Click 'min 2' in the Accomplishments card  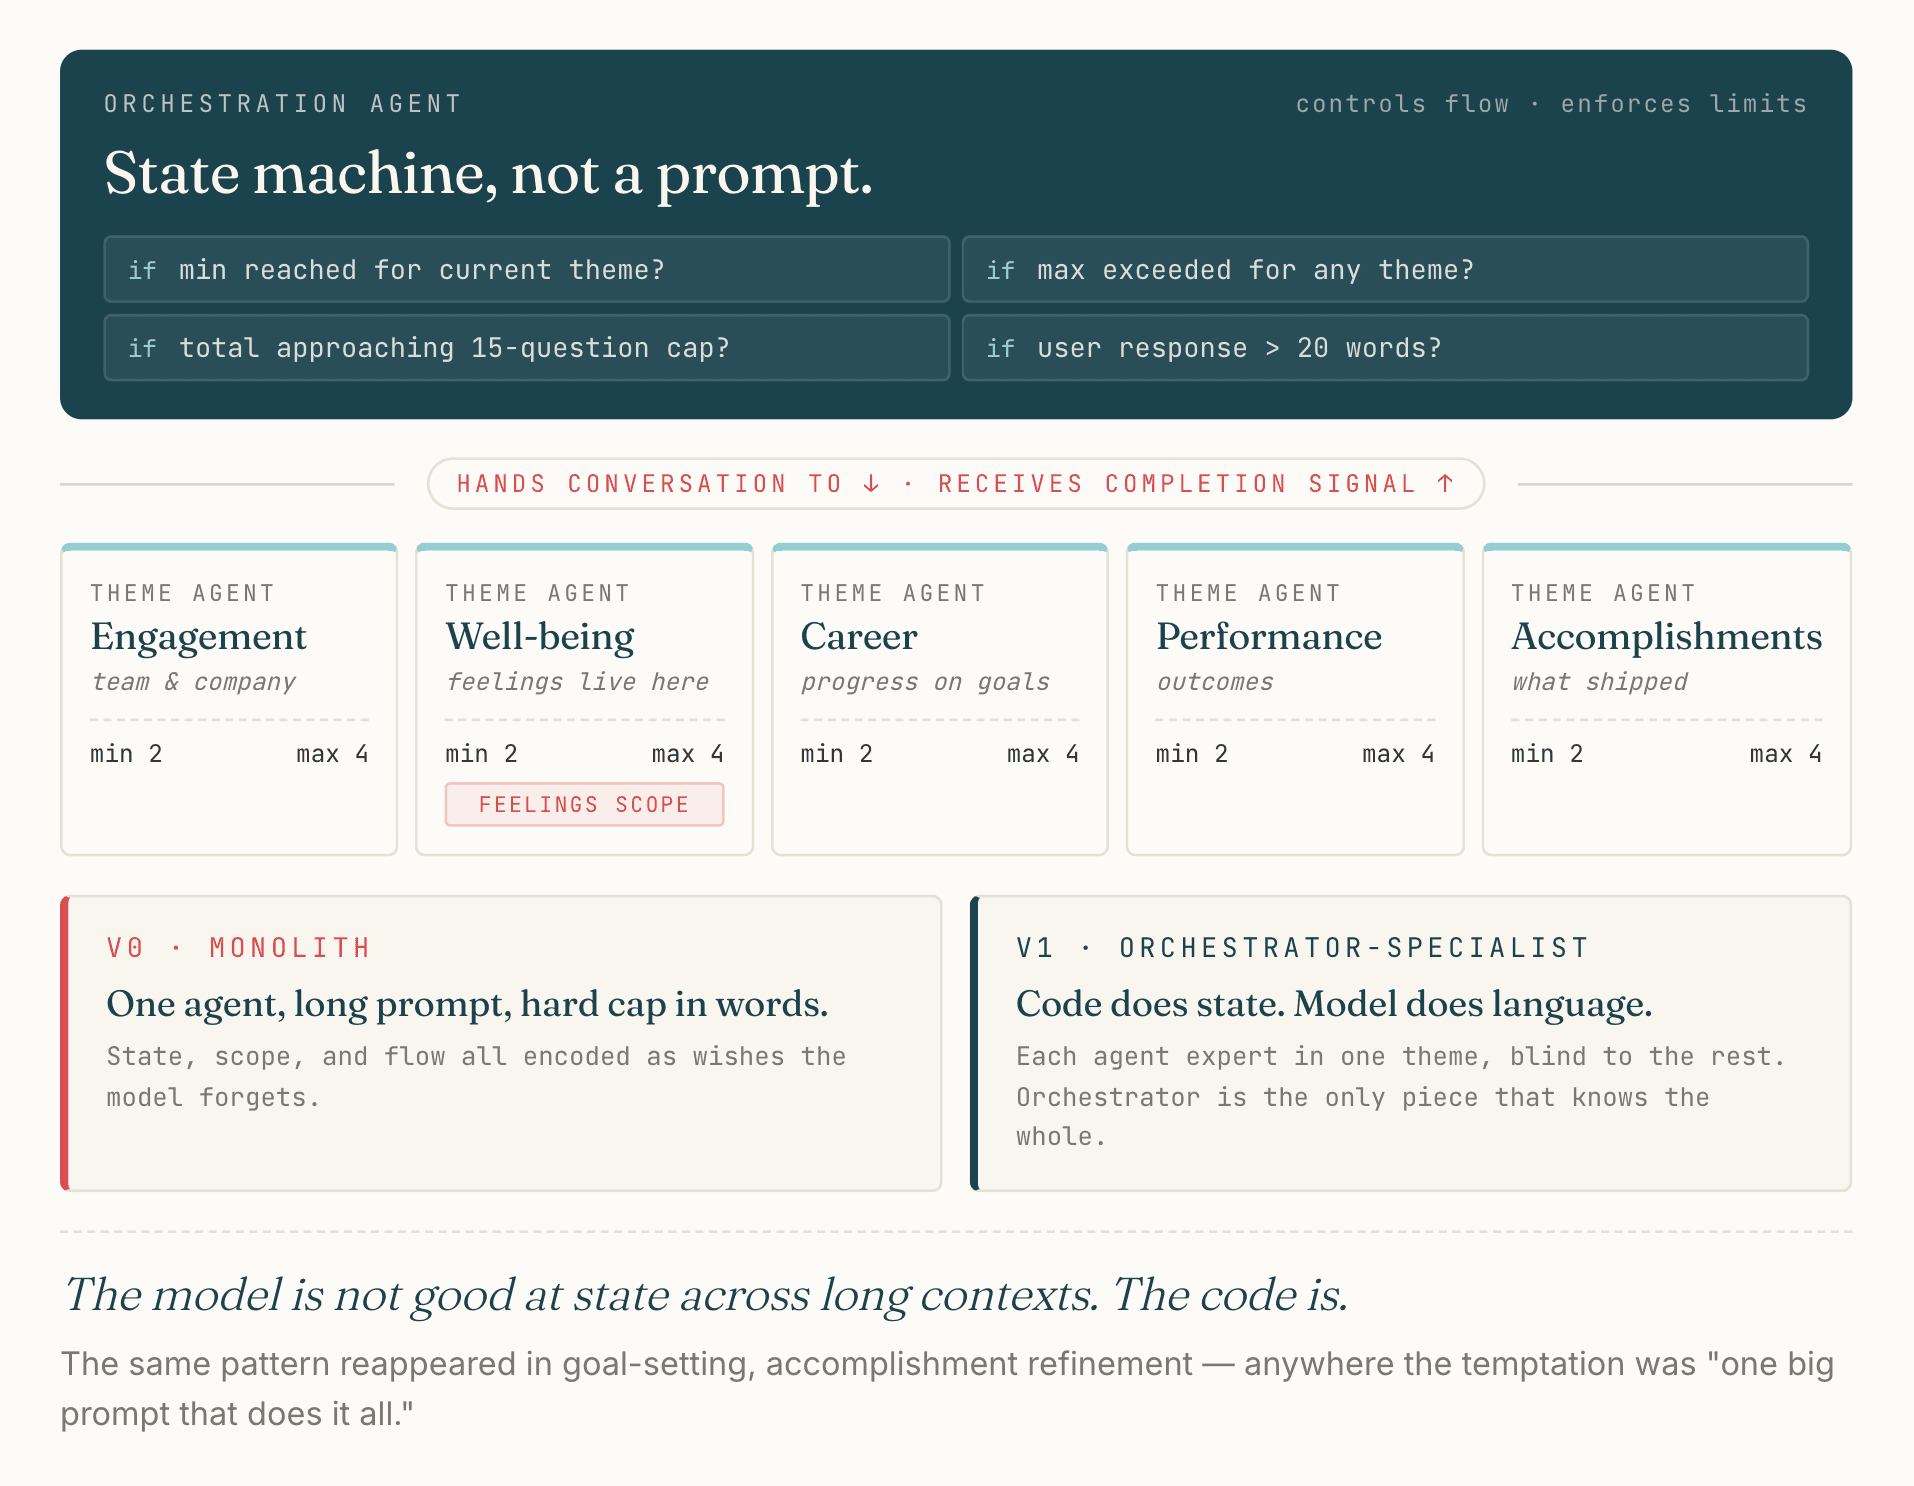tap(1547, 754)
